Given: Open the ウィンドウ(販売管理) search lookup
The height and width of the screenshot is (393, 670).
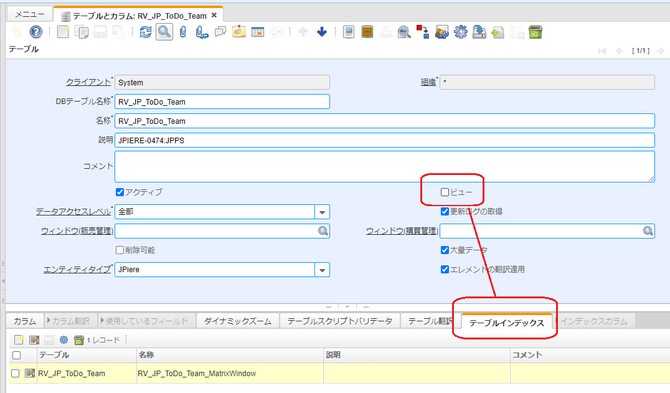Looking at the screenshot, I should (323, 231).
